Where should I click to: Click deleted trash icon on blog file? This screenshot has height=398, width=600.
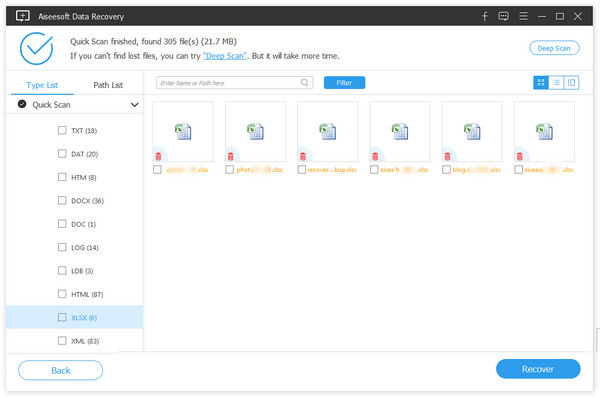coord(447,156)
